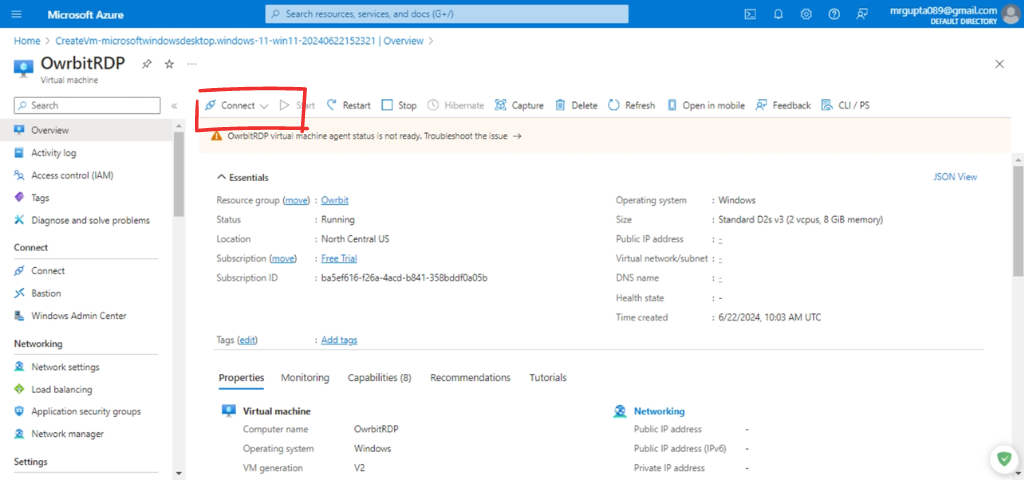Screen dimensions: 1024x480
Task: Collapse the left sidebar menu
Action: pos(175,105)
